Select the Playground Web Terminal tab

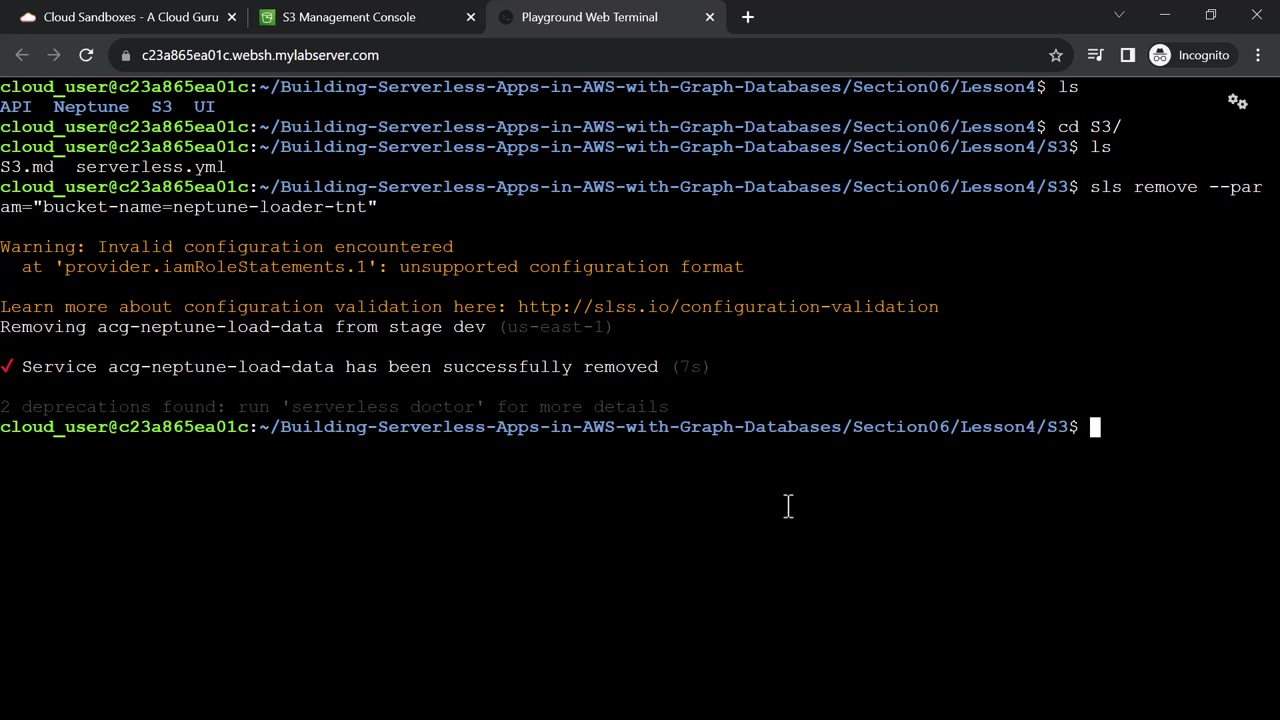pyautogui.click(x=589, y=17)
